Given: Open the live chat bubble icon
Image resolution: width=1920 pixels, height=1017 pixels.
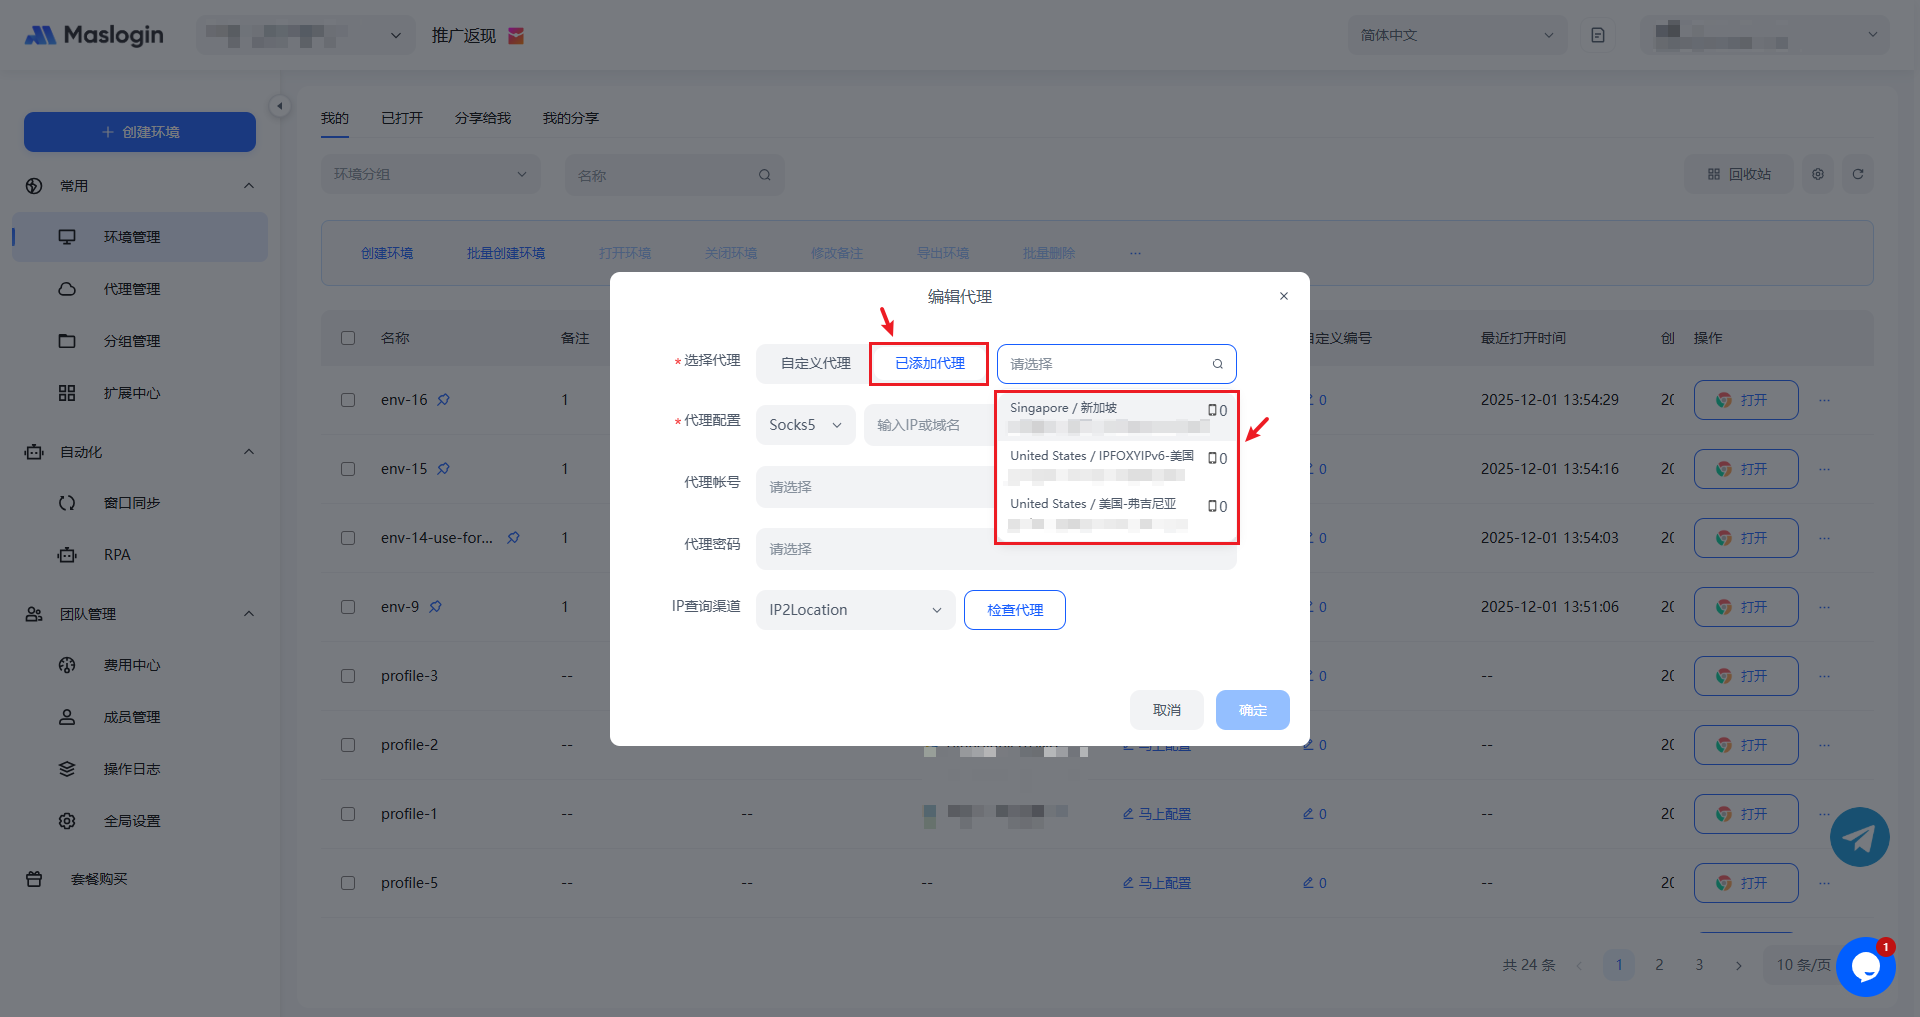Looking at the screenshot, I should coord(1865,966).
